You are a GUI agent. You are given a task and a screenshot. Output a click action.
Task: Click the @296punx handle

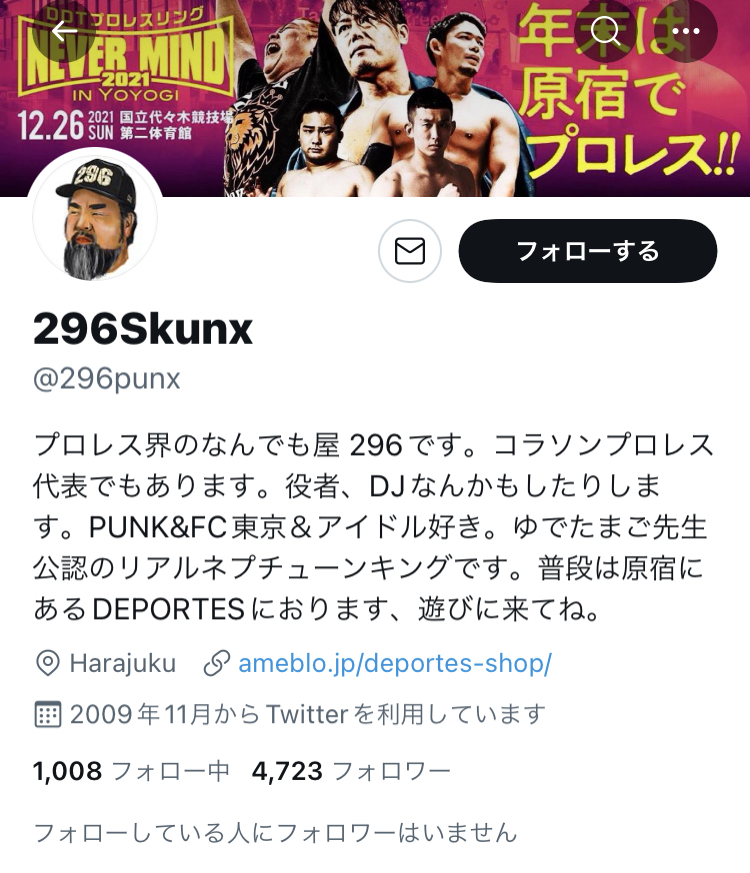tap(107, 379)
